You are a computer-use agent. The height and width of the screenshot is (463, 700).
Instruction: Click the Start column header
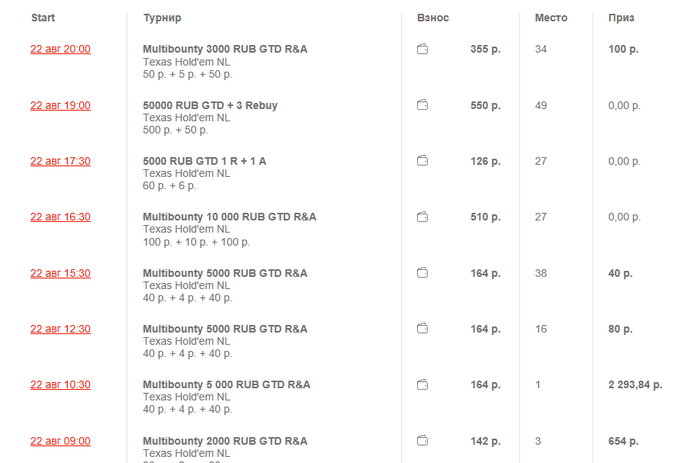(x=43, y=18)
